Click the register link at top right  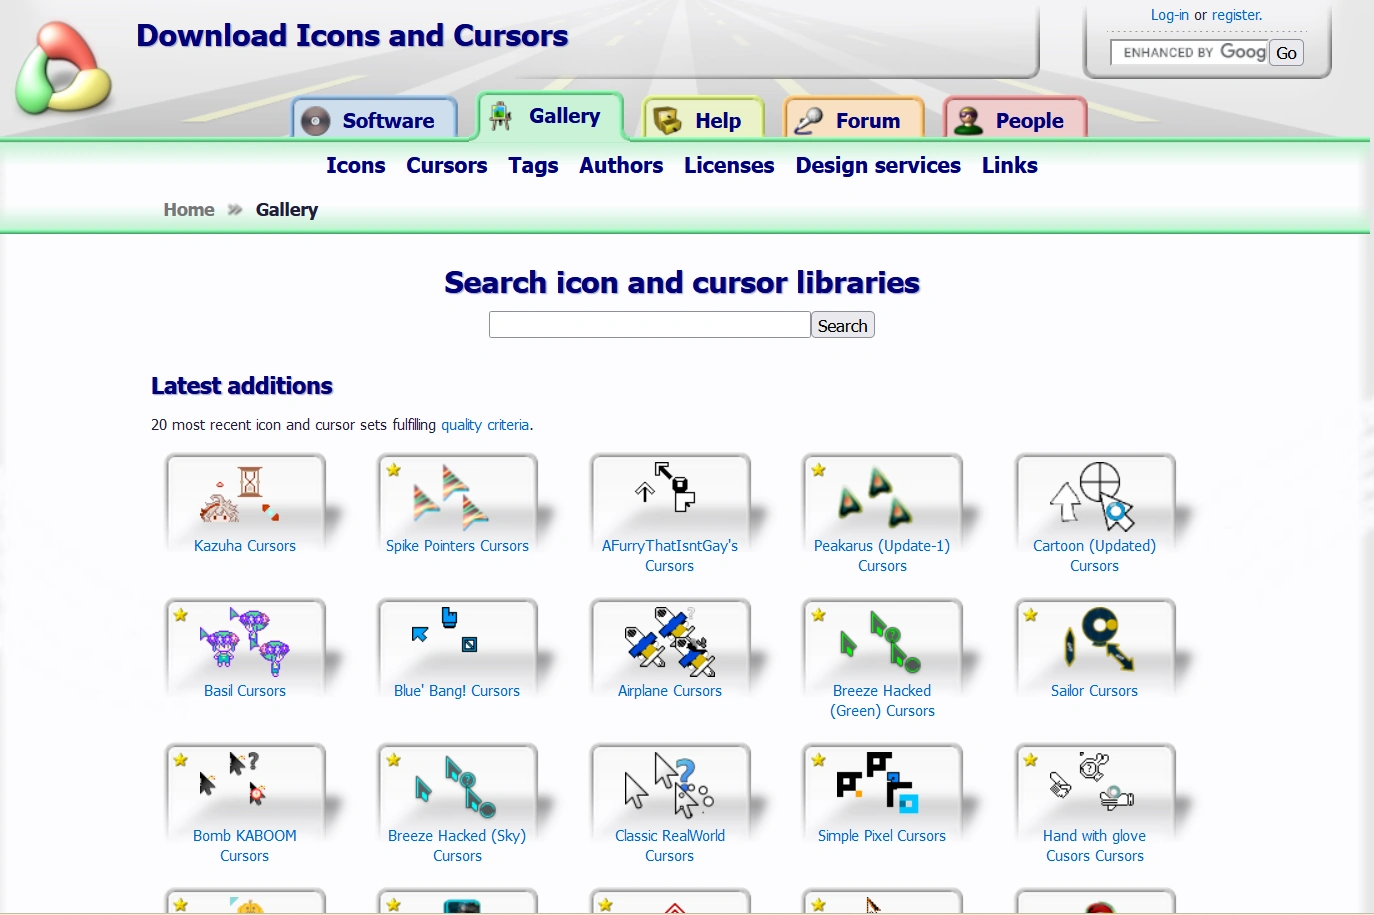click(x=1236, y=15)
